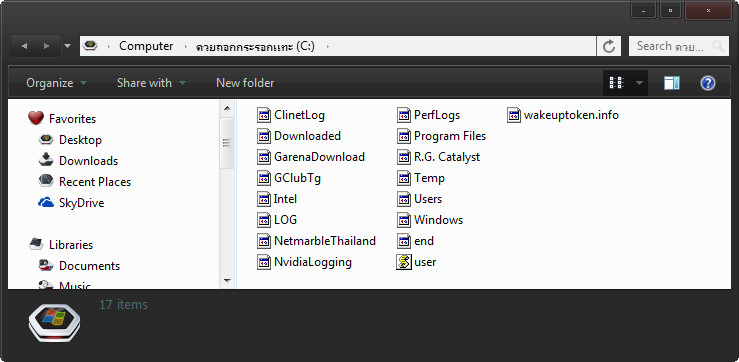
Task: Click Computer in the address breadcrumb
Action: pos(146,46)
